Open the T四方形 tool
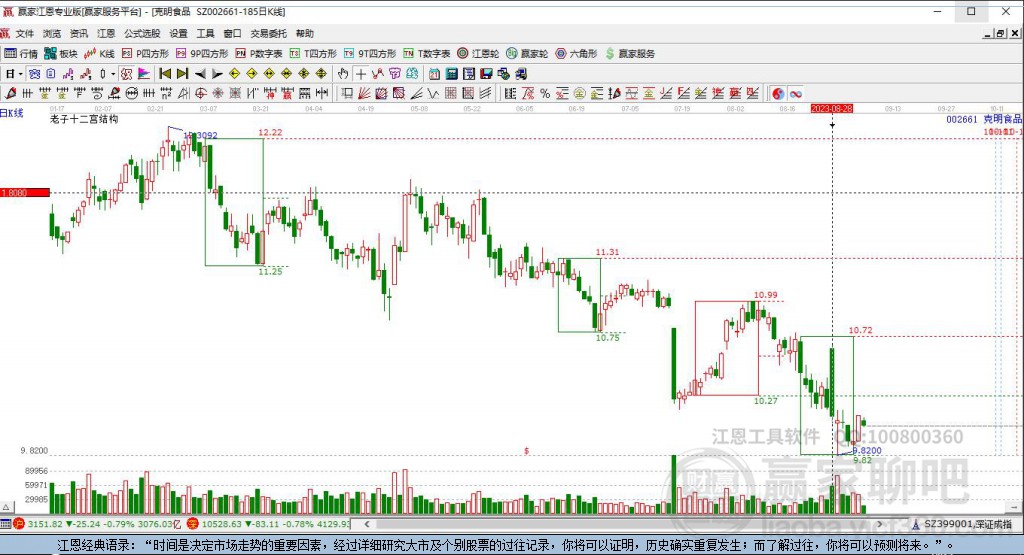1024x555 pixels. pos(313,54)
